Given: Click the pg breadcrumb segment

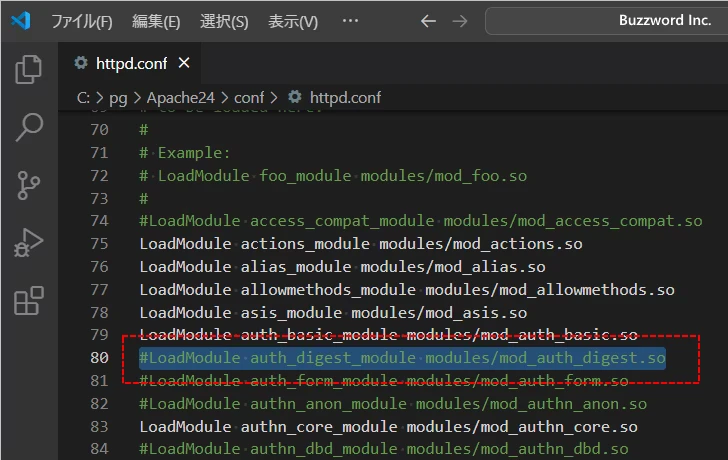Looking at the screenshot, I should pos(118,98).
